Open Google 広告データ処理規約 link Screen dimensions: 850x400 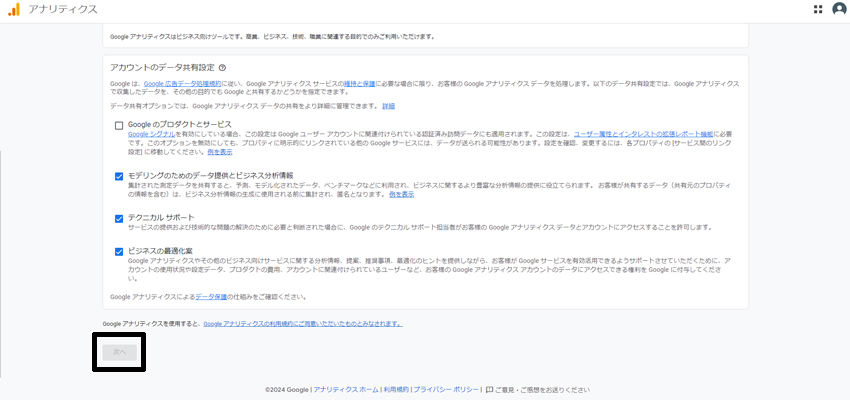[181, 84]
